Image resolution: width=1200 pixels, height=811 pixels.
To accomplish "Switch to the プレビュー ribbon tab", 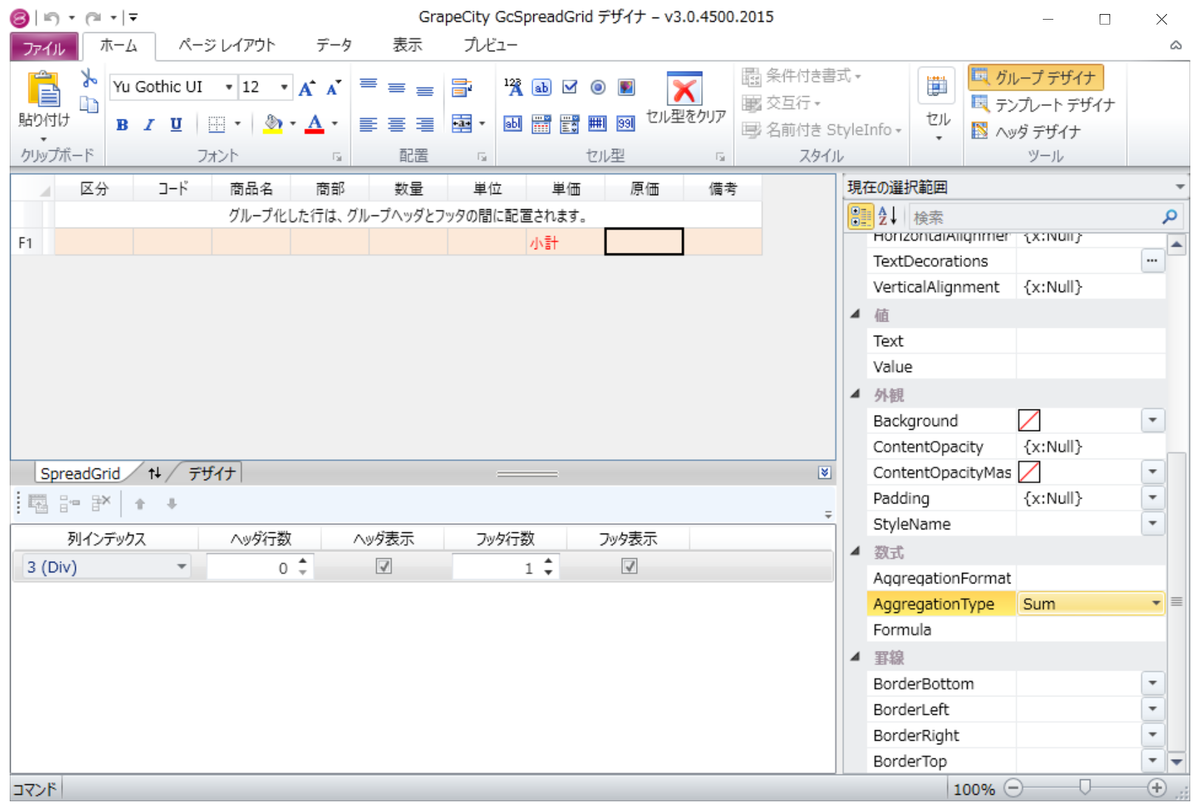I will pos(490,46).
